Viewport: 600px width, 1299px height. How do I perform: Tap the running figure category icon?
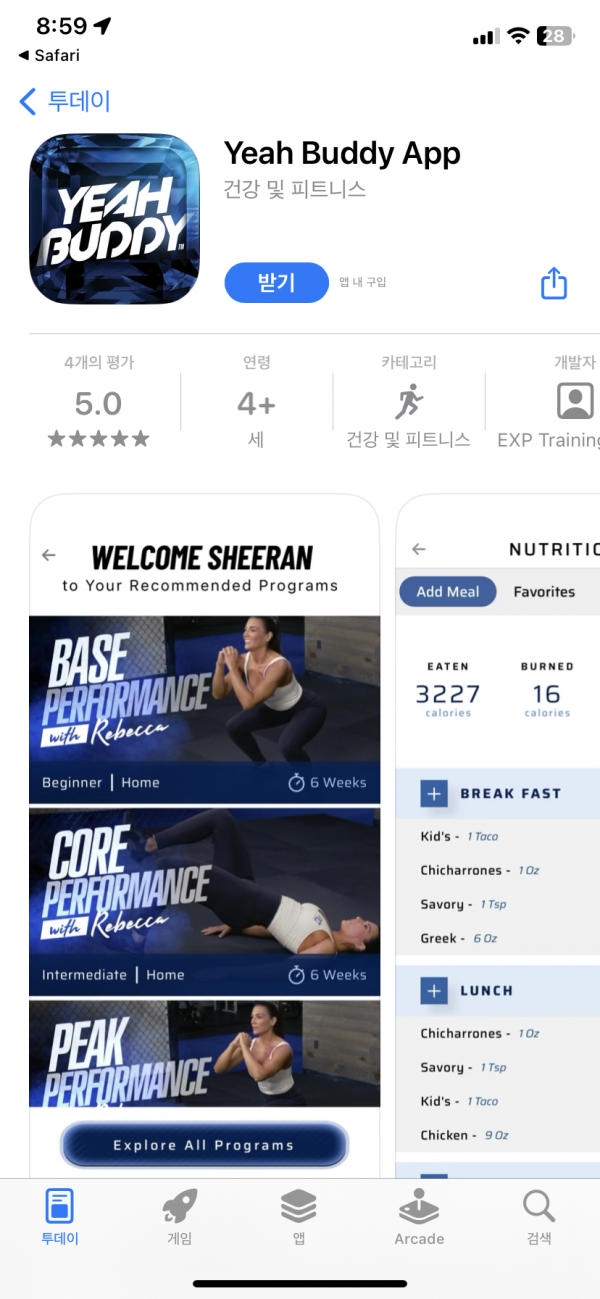409,402
